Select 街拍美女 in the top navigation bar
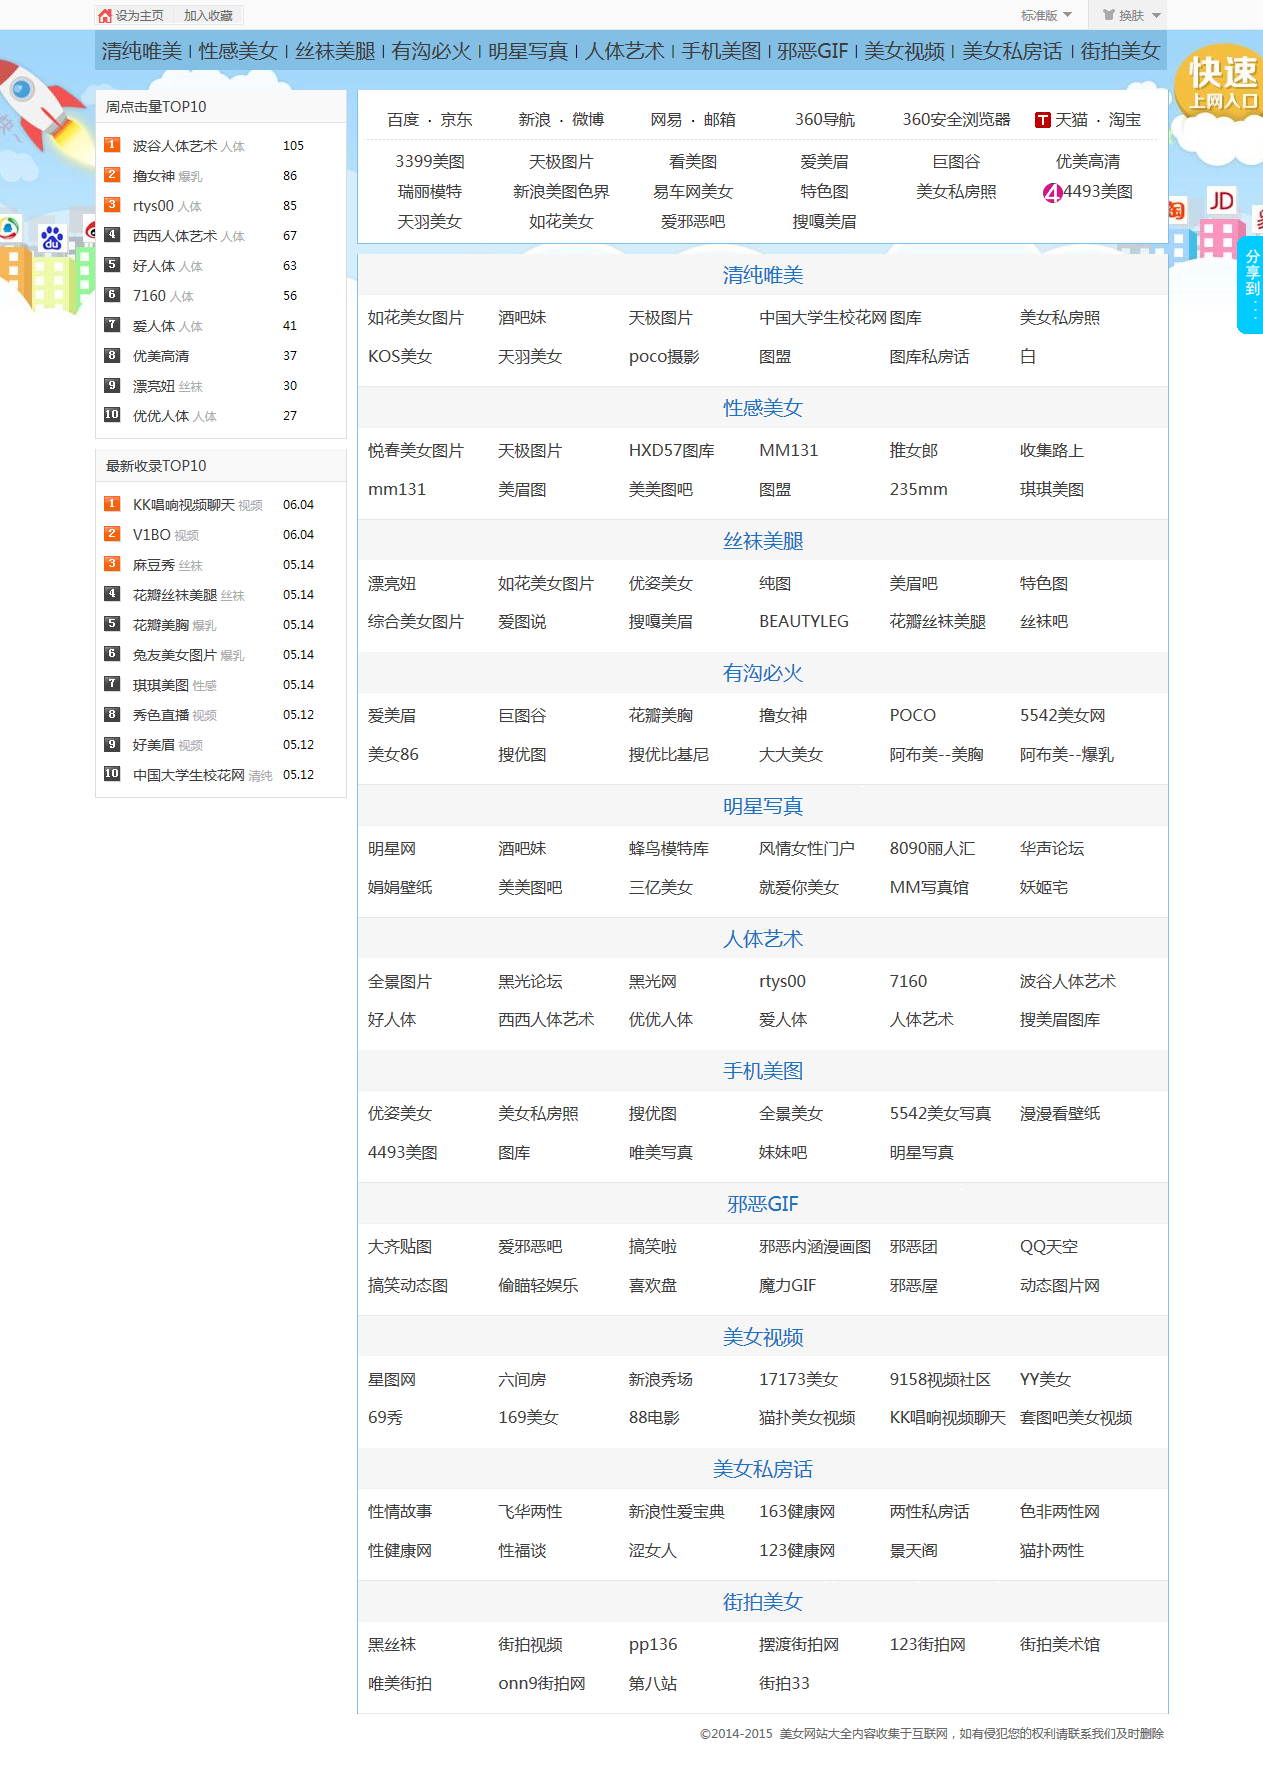1263x1769 pixels. coord(1120,51)
